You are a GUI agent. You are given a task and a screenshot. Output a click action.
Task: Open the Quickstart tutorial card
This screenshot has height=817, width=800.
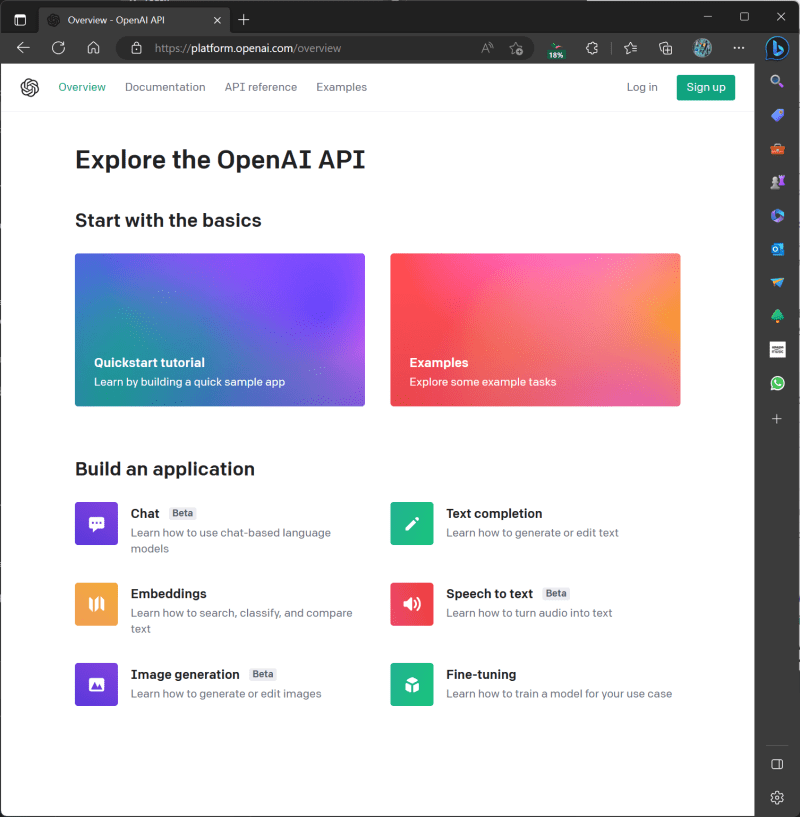click(220, 330)
